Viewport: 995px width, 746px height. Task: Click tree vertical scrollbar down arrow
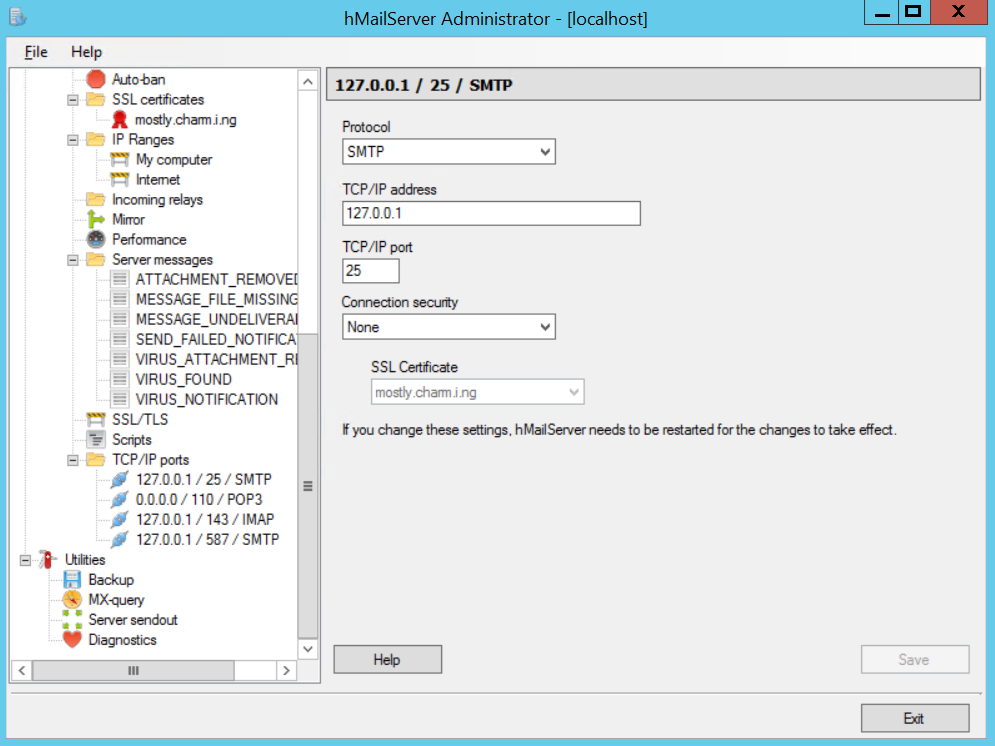tap(308, 649)
